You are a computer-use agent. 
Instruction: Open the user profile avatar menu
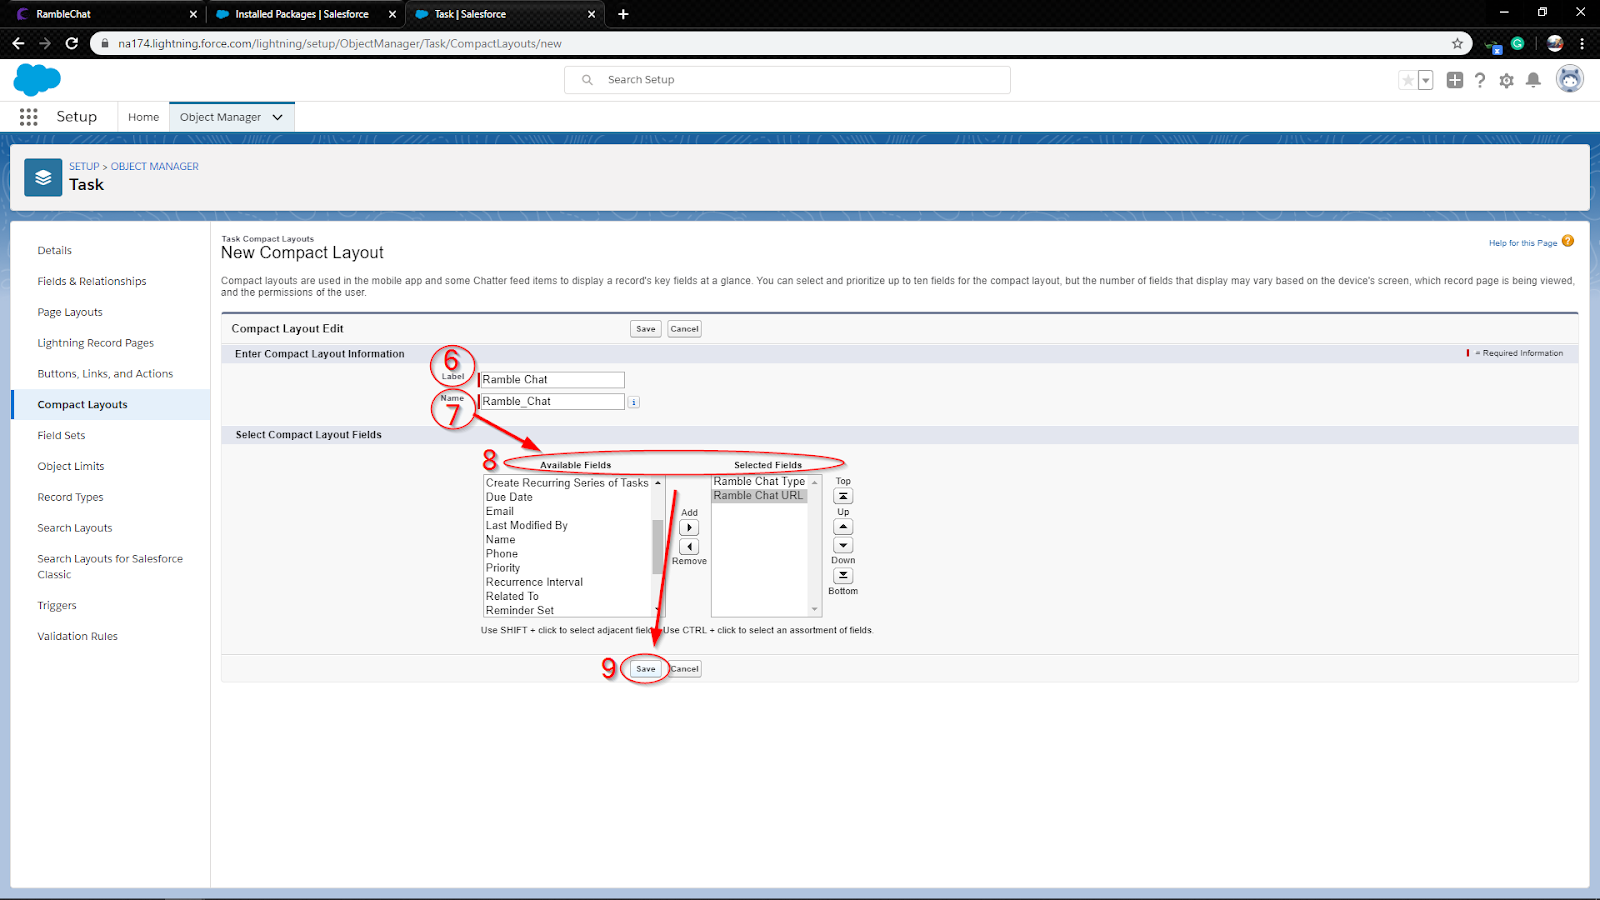point(1570,79)
